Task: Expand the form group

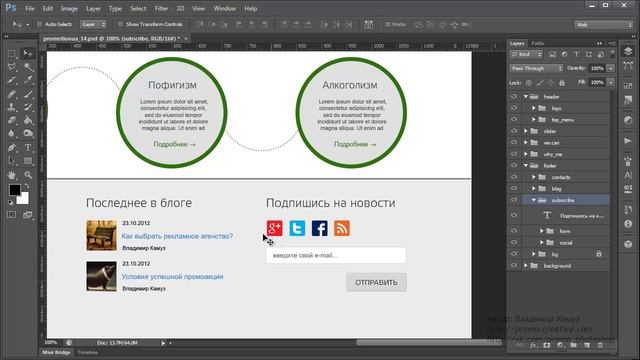Action: click(x=542, y=231)
